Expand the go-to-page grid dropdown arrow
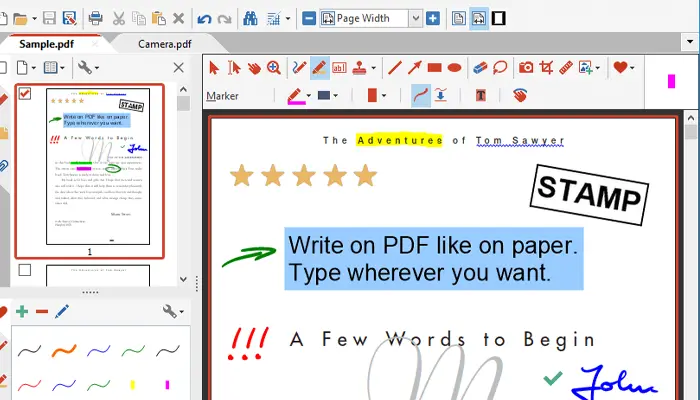 pyautogui.click(x=288, y=19)
